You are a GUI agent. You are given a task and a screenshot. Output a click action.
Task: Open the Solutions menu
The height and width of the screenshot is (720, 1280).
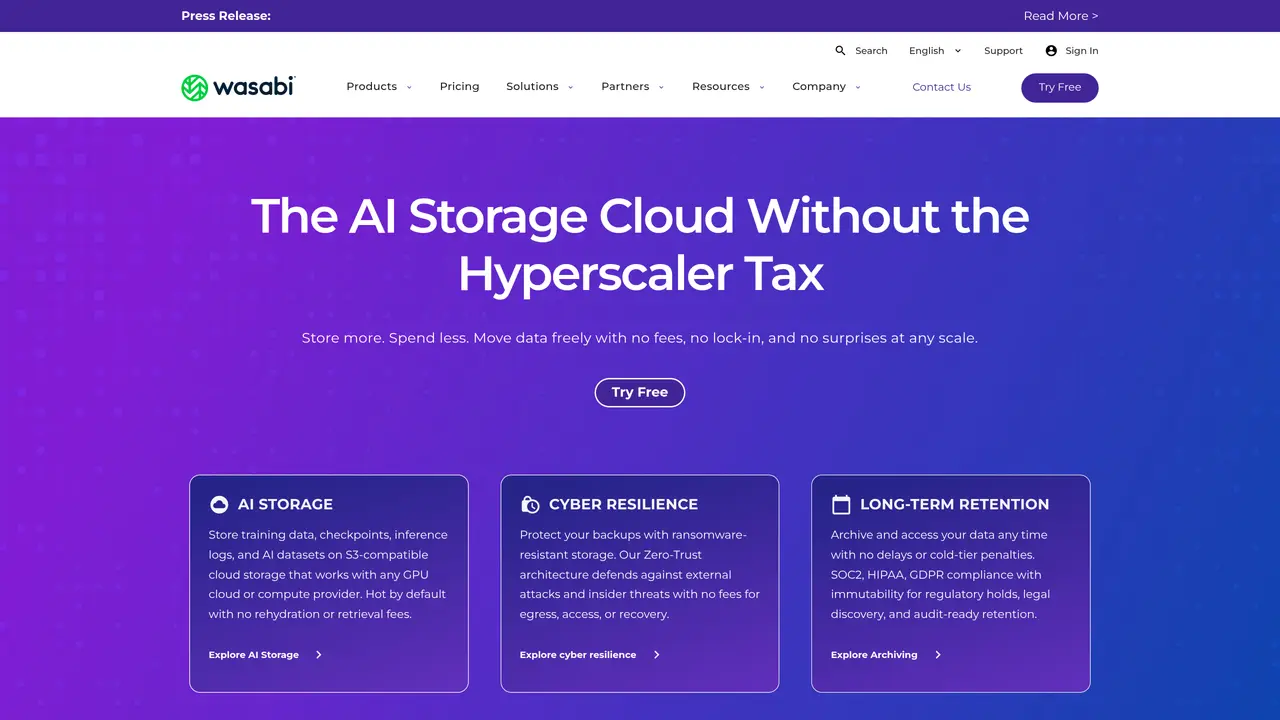pos(532,87)
